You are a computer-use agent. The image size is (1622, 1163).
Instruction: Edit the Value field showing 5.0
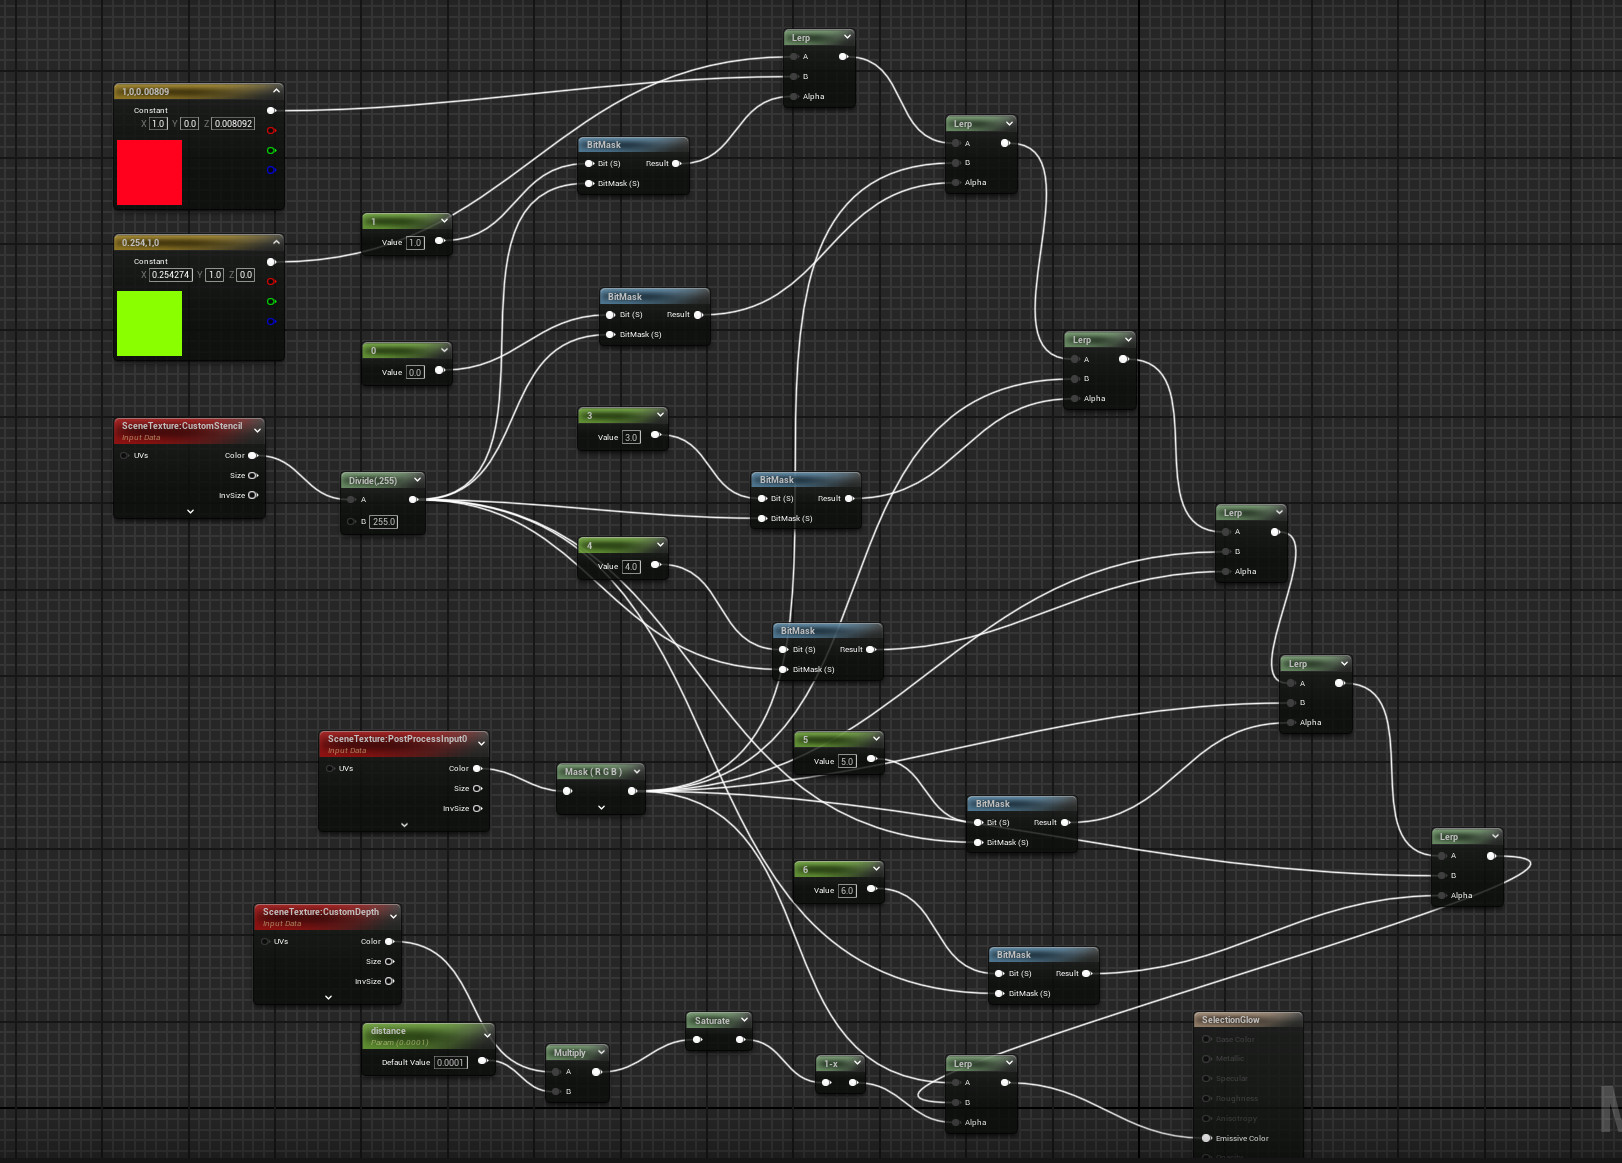point(847,762)
